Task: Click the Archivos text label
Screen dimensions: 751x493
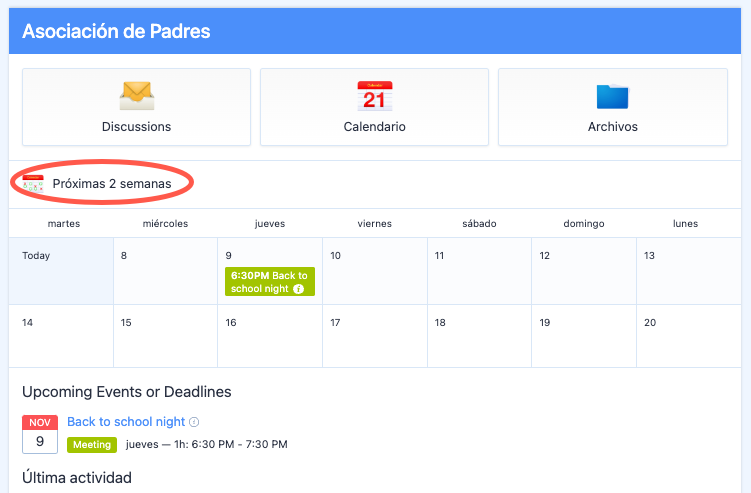Action: coord(612,127)
